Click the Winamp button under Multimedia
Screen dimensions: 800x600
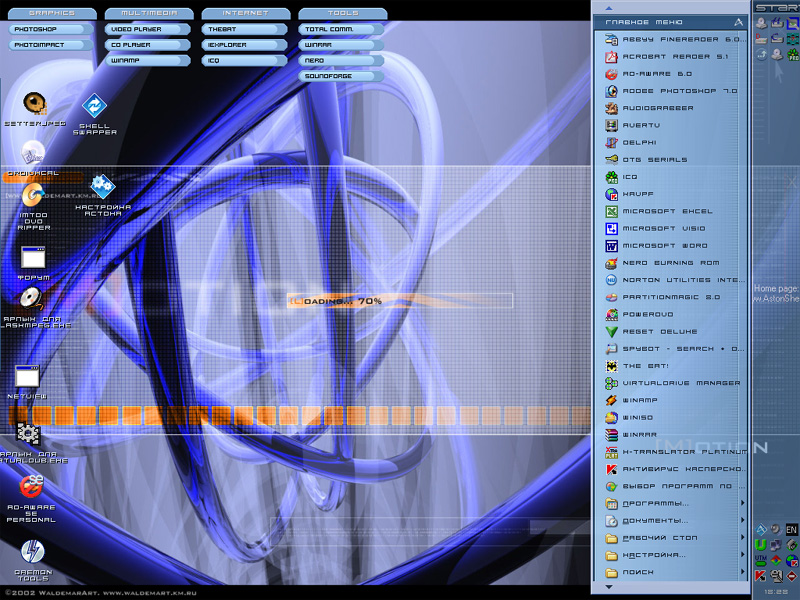[x=147, y=61]
